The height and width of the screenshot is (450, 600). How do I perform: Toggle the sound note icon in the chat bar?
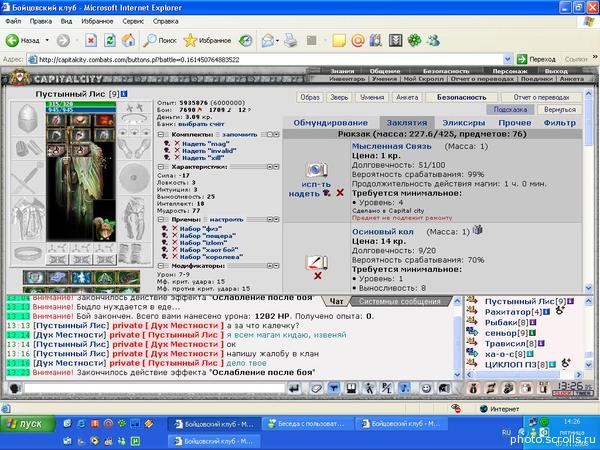(x=405, y=388)
